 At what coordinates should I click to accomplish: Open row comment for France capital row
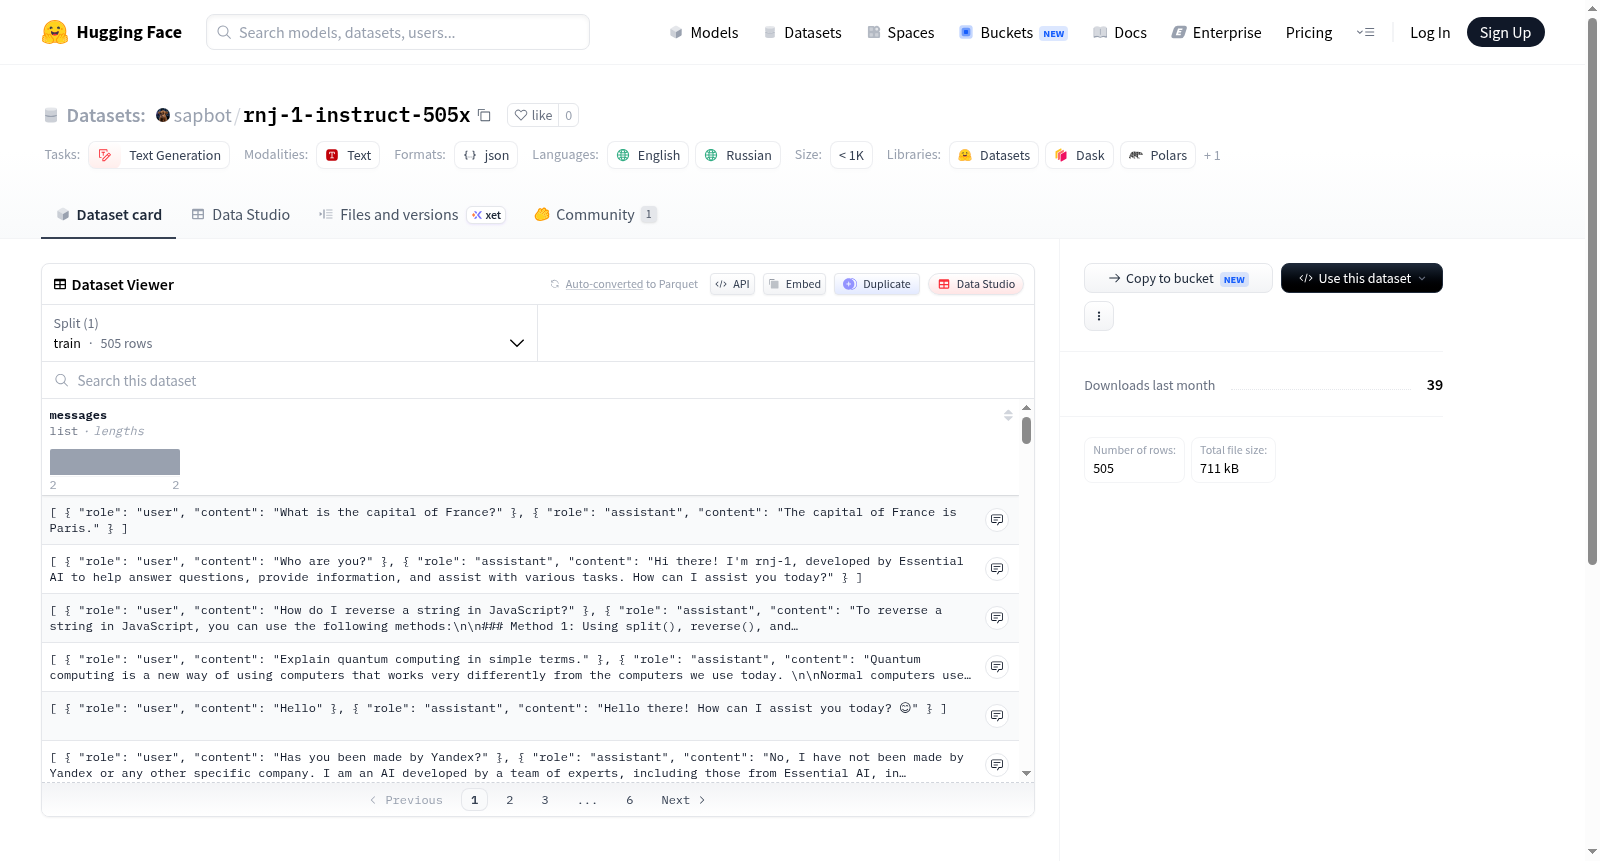tap(997, 520)
